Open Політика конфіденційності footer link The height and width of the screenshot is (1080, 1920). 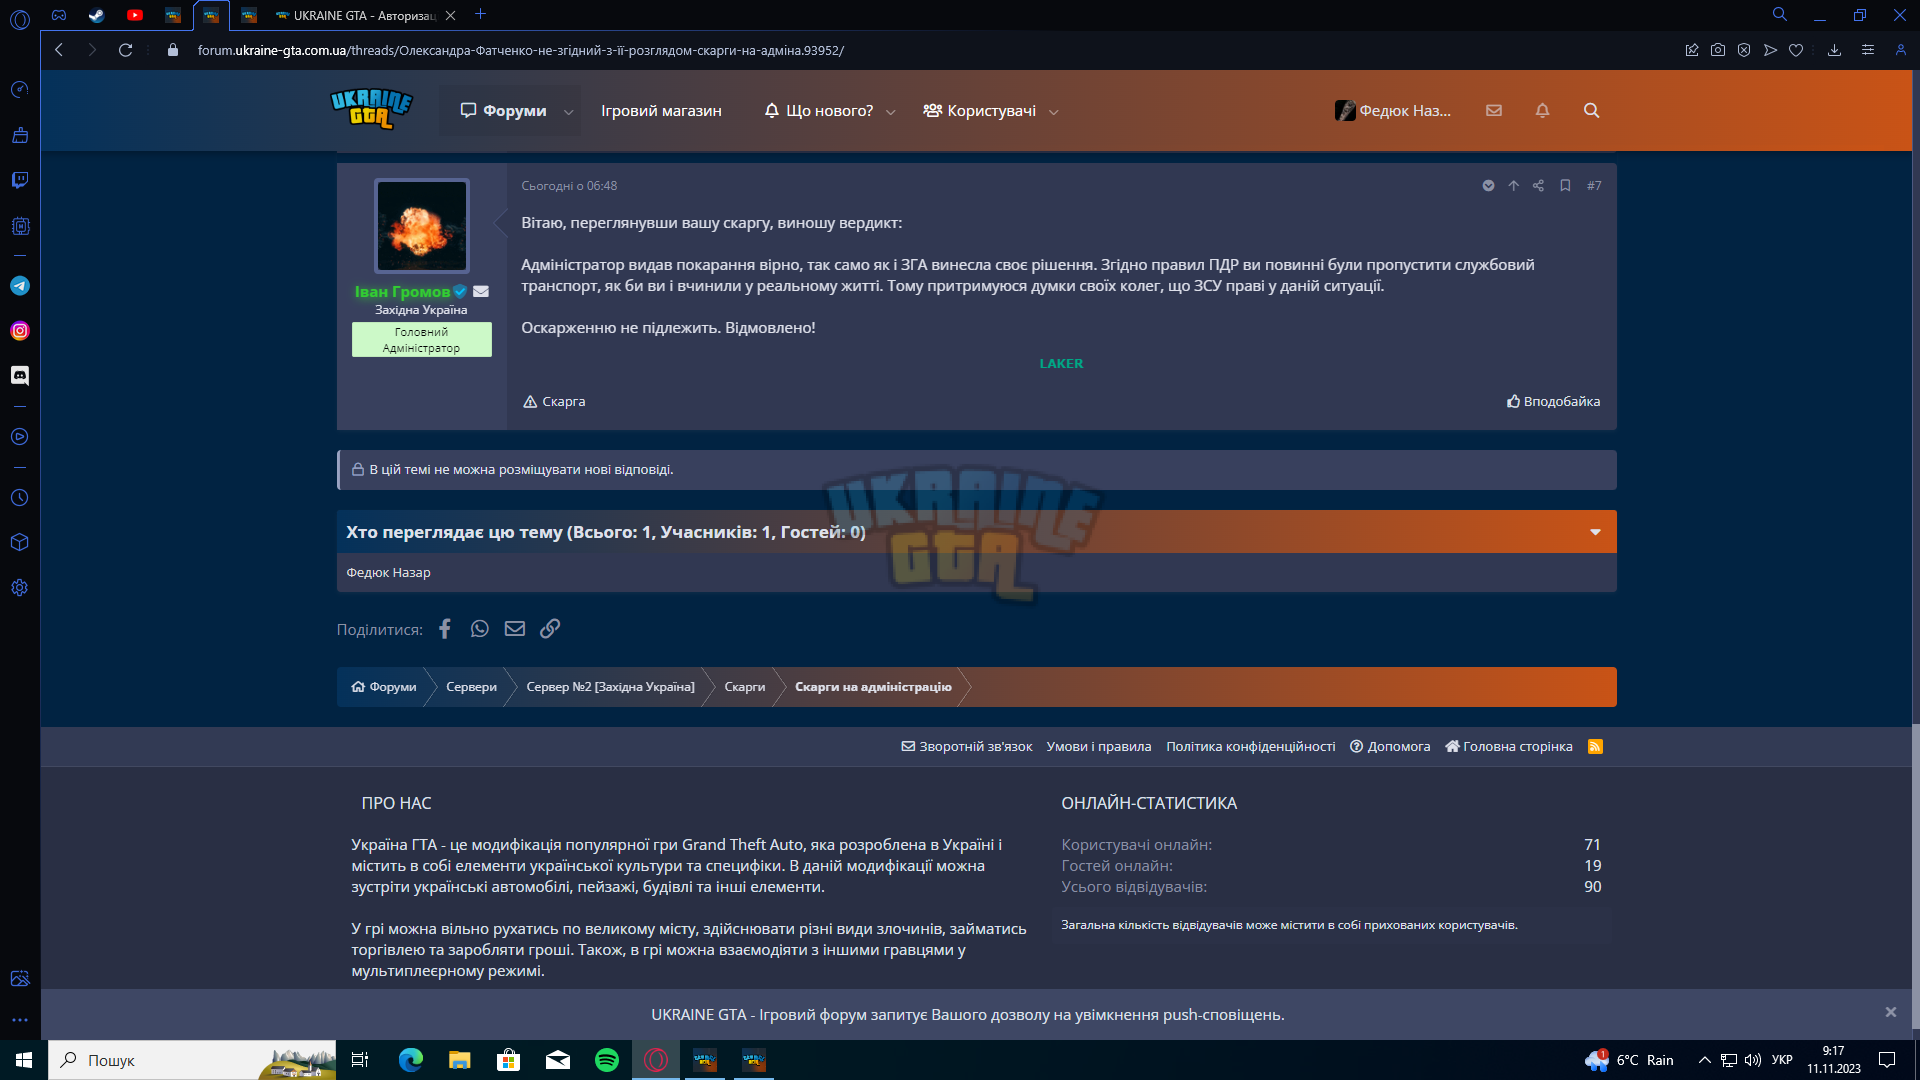point(1251,747)
